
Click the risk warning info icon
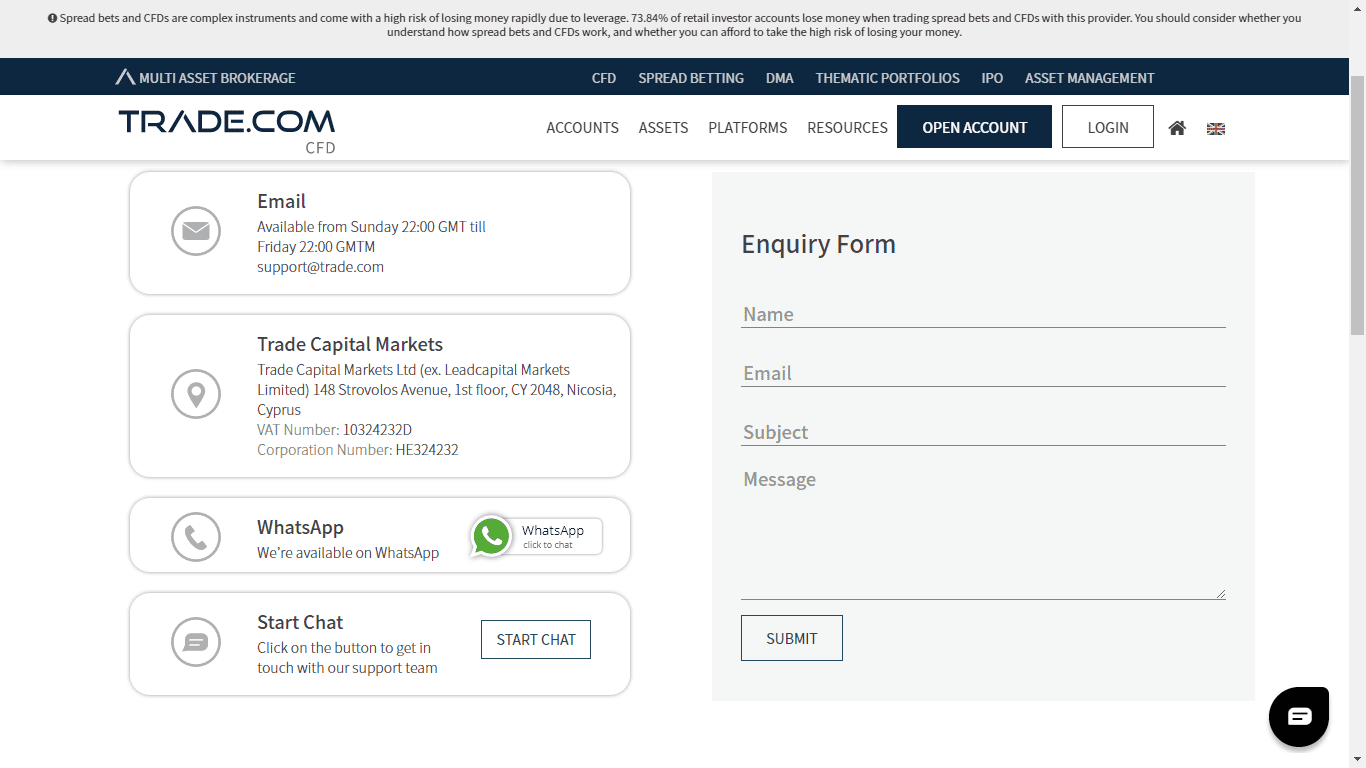(53, 18)
